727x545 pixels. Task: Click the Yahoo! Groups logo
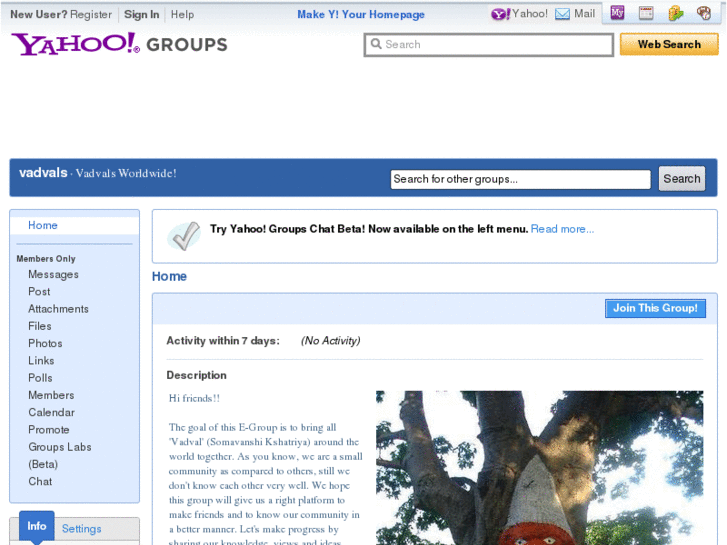click(119, 44)
